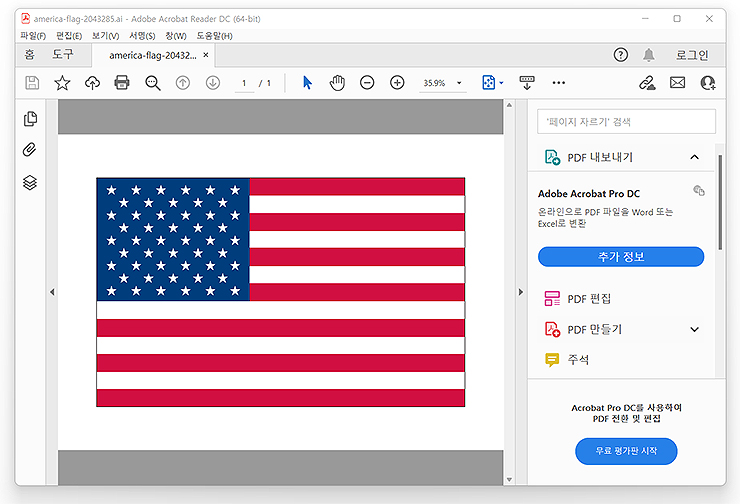The height and width of the screenshot is (504, 740).
Task: Open the Find text magnifier
Action: coord(153,83)
